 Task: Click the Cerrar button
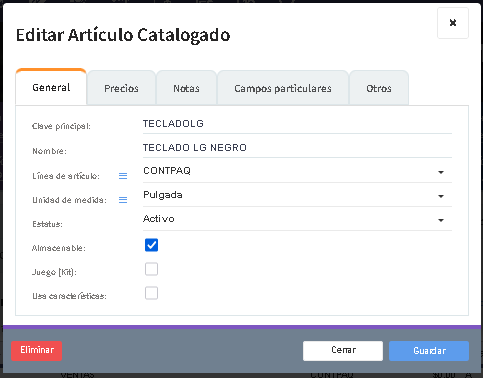click(343, 351)
